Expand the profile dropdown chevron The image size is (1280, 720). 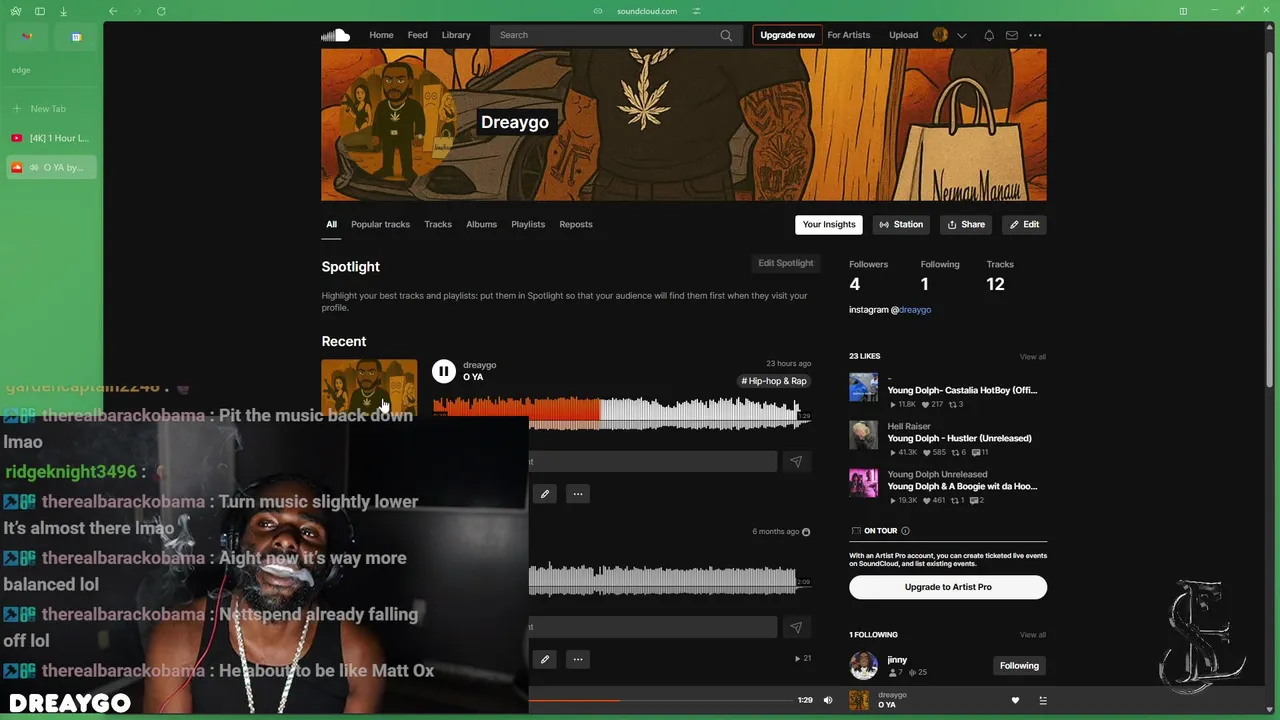pos(962,35)
